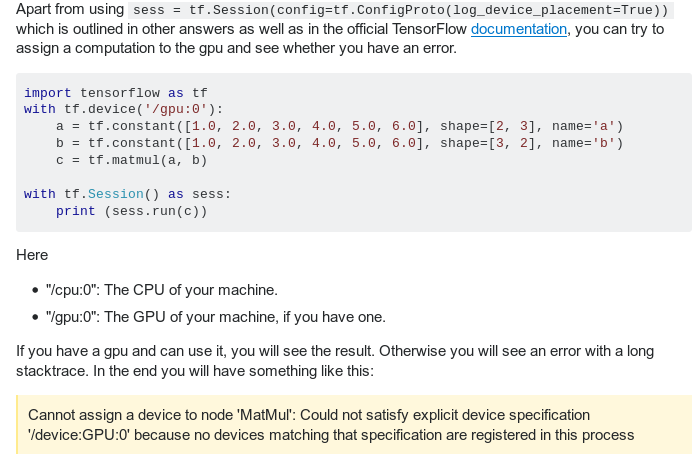Click the yellow 'Cannot assign a device' error quote

coord(350,425)
